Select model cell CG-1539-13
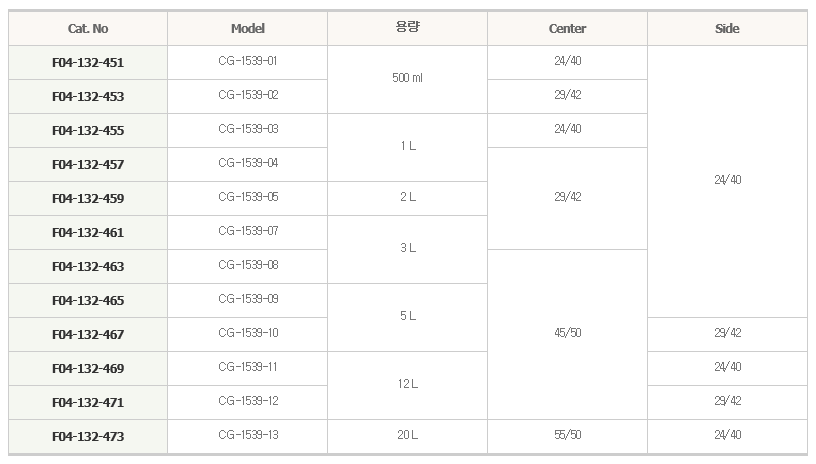This screenshot has height=464, width=816. pos(248,435)
